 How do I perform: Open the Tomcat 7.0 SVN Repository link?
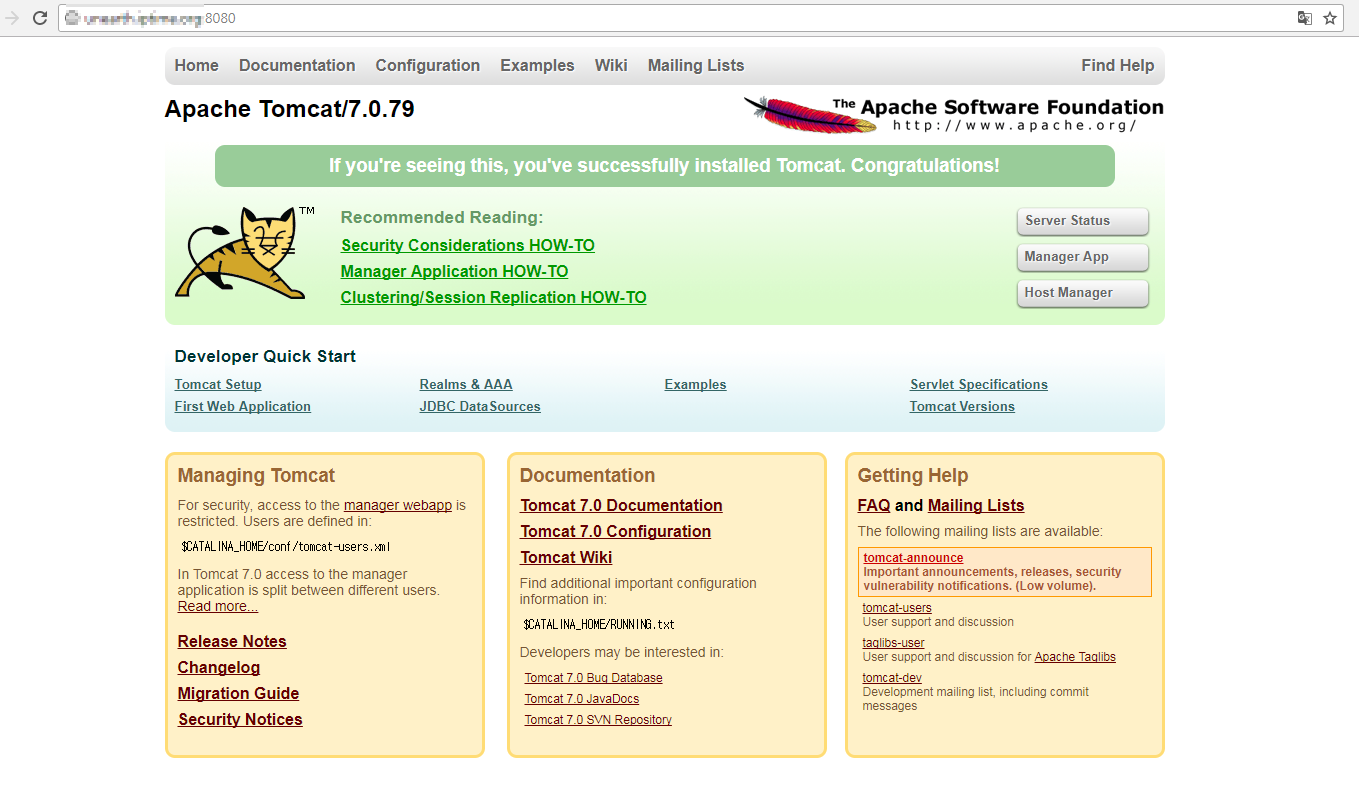point(599,720)
